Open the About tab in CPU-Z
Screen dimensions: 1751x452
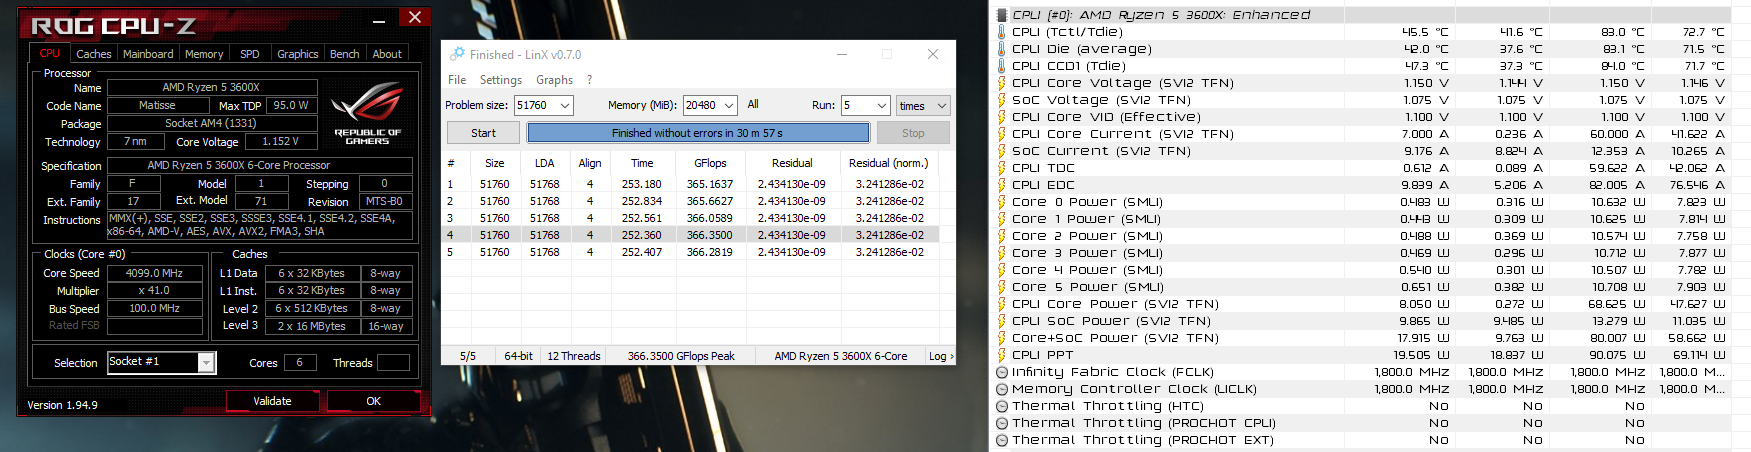click(x=387, y=54)
